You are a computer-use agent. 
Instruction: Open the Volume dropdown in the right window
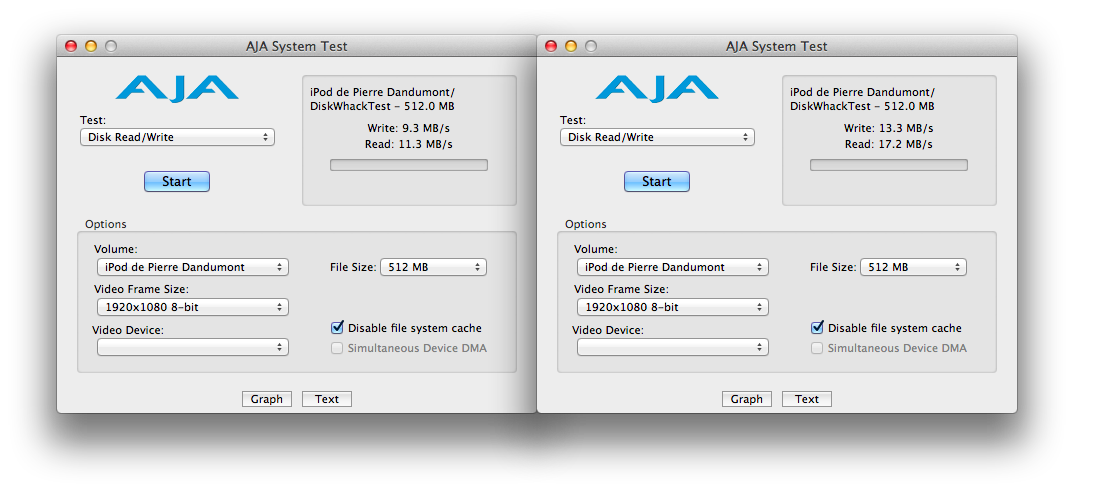tap(672, 267)
